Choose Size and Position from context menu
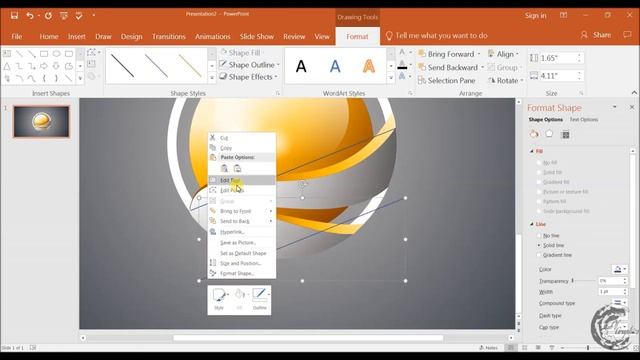This screenshot has height=360, width=640. pyautogui.click(x=242, y=263)
